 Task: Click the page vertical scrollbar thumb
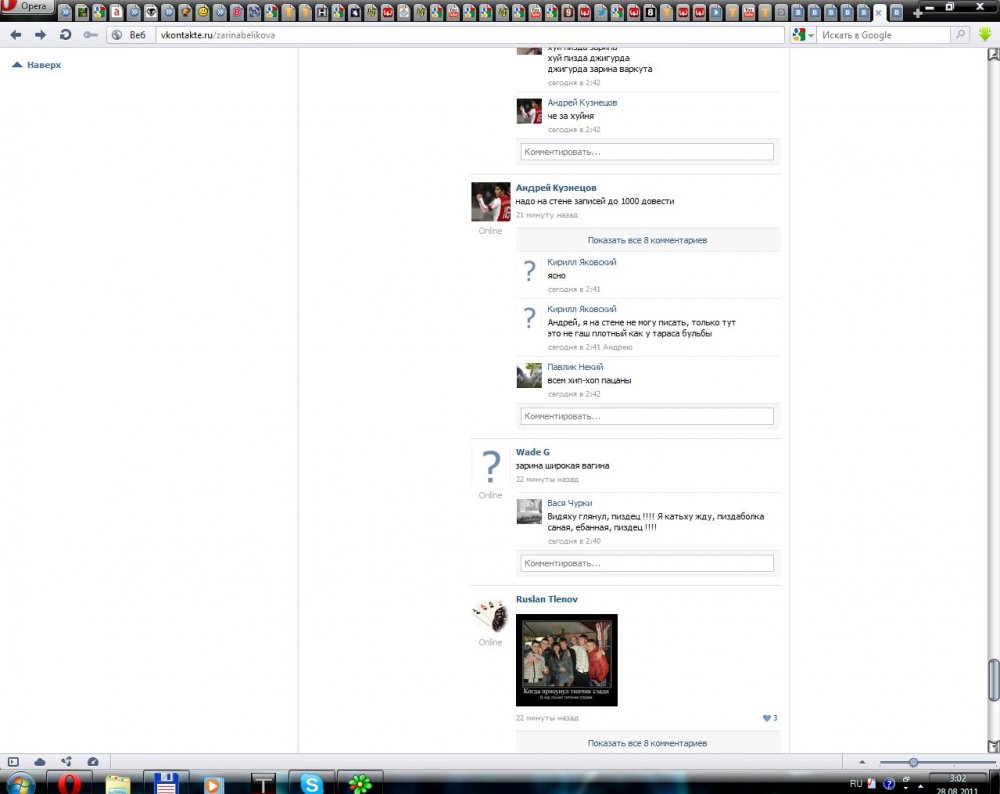click(993, 680)
